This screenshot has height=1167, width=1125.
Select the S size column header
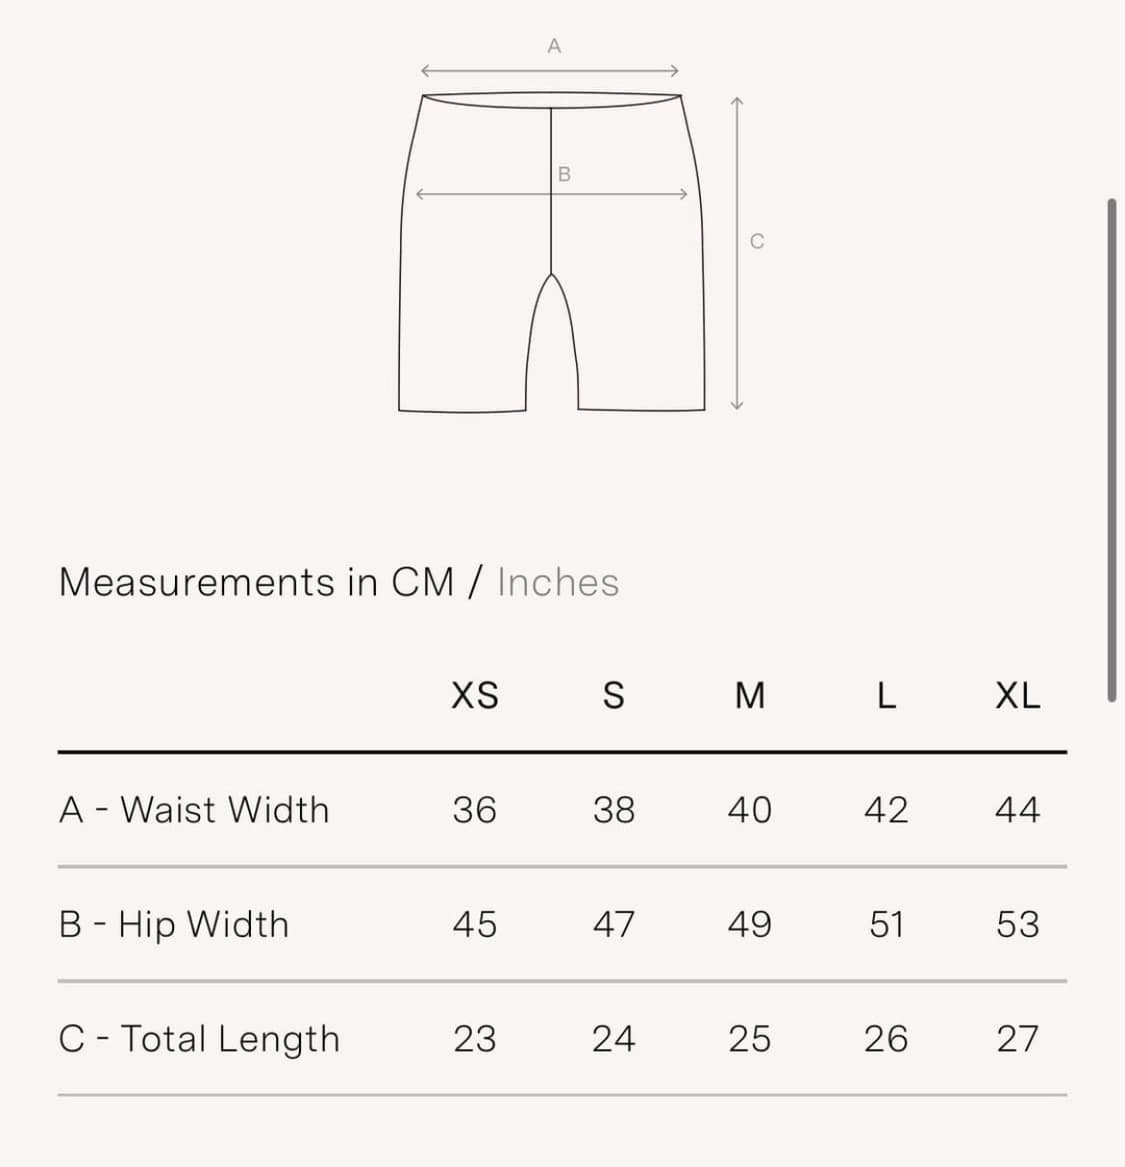(x=613, y=696)
